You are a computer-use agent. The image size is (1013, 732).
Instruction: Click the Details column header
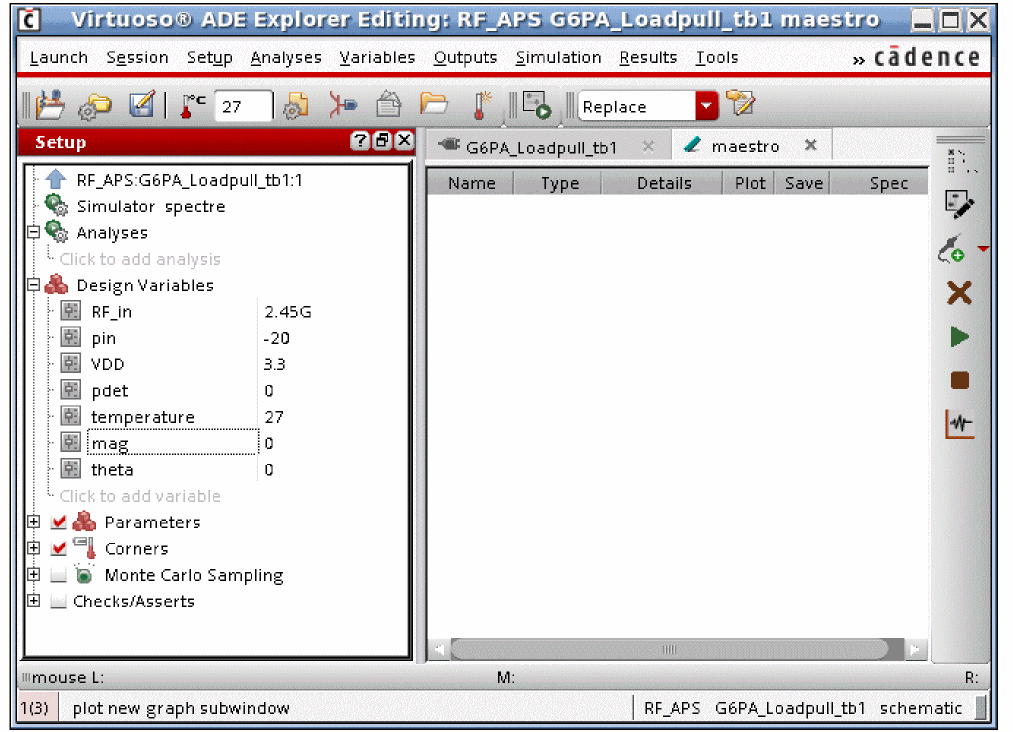pos(663,183)
